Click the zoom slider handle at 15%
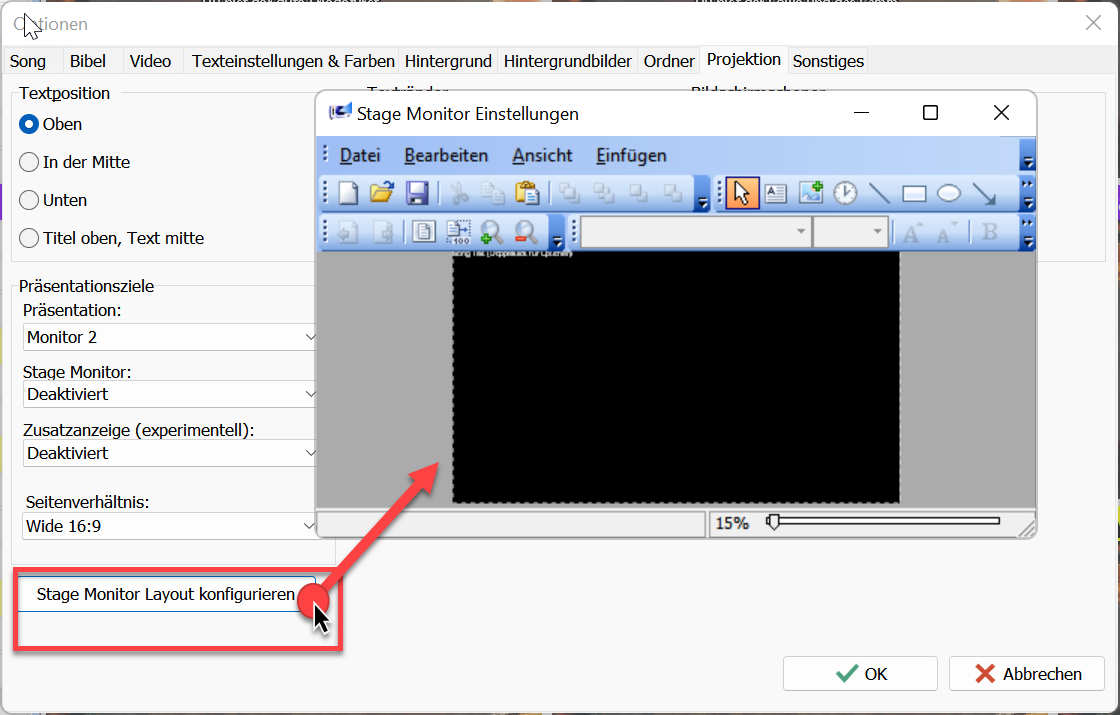 pos(773,522)
